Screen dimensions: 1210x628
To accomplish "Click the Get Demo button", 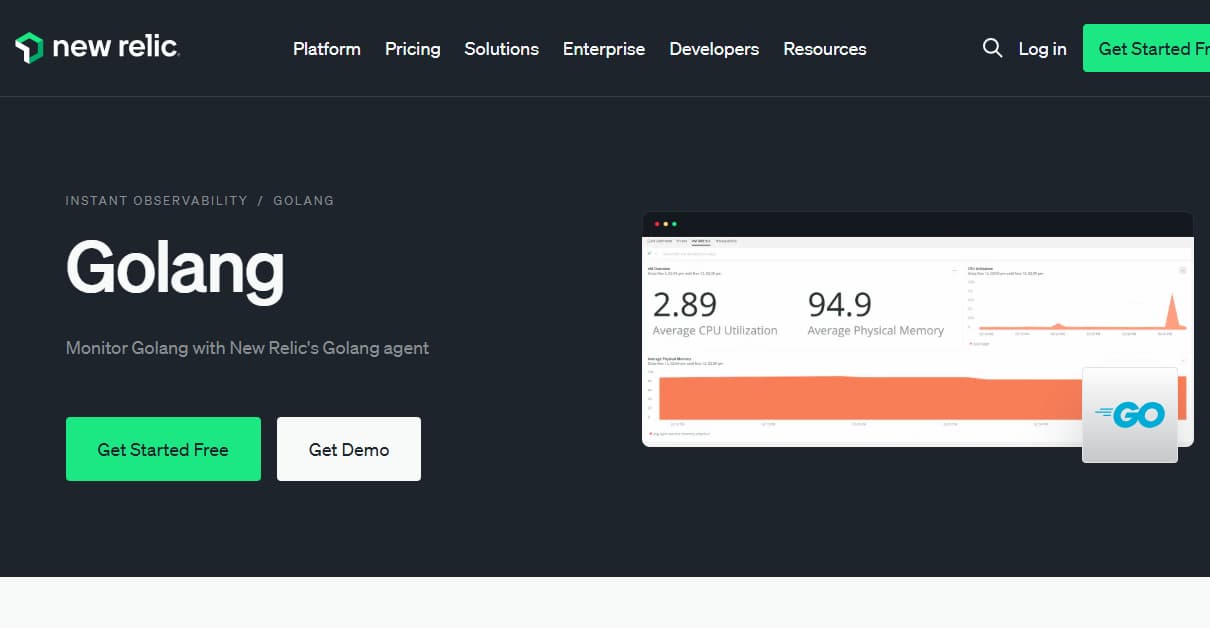I will [x=348, y=448].
